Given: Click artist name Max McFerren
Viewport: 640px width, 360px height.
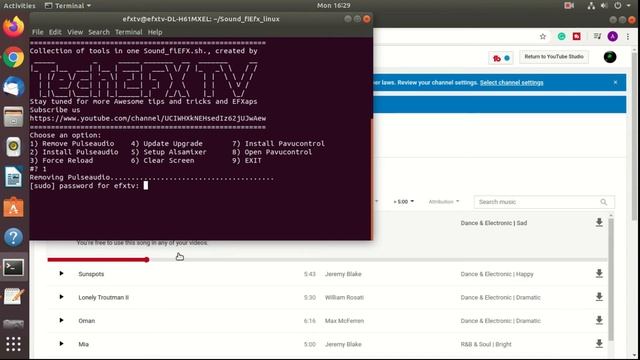Looking at the screenshot, I should coord(344,321).
